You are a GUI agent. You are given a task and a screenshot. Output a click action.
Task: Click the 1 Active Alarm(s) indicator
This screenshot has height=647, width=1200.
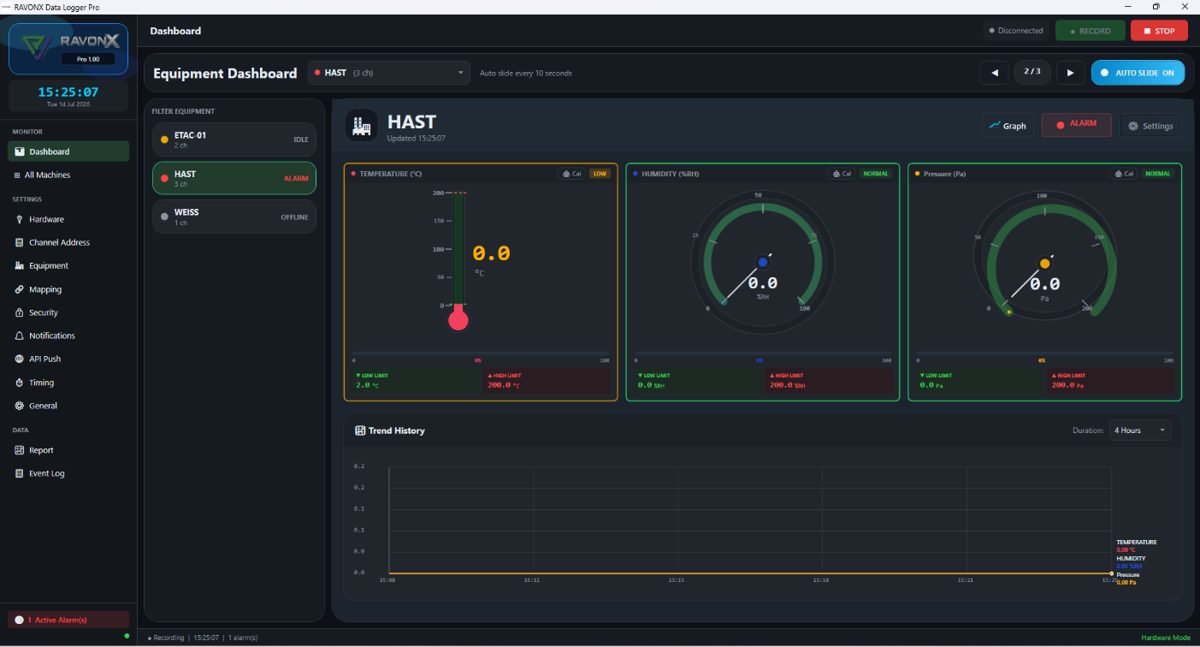point(68,620)
